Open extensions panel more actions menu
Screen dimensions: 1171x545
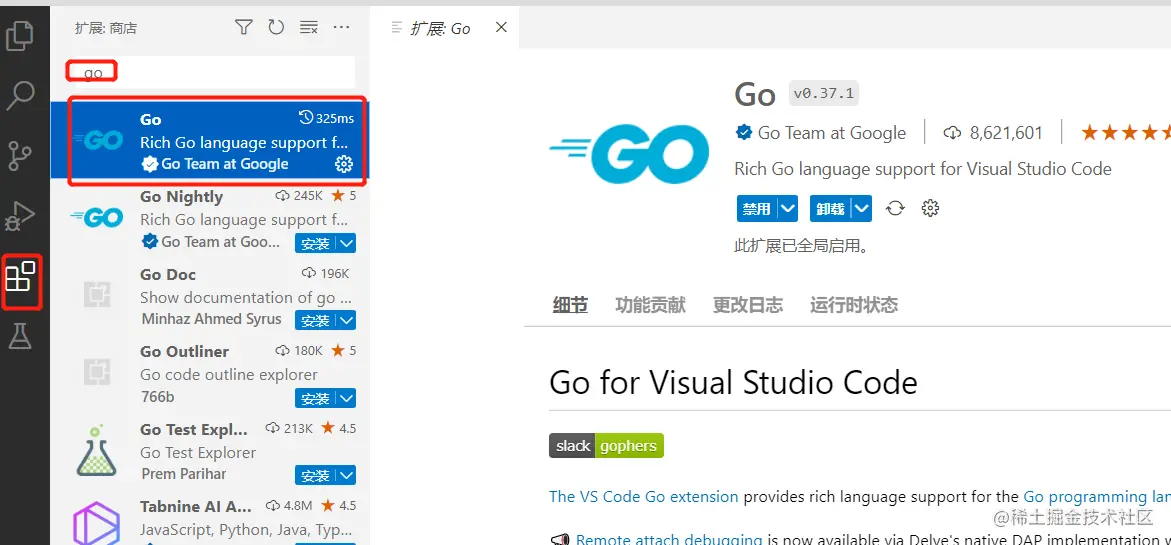point(341,28)
